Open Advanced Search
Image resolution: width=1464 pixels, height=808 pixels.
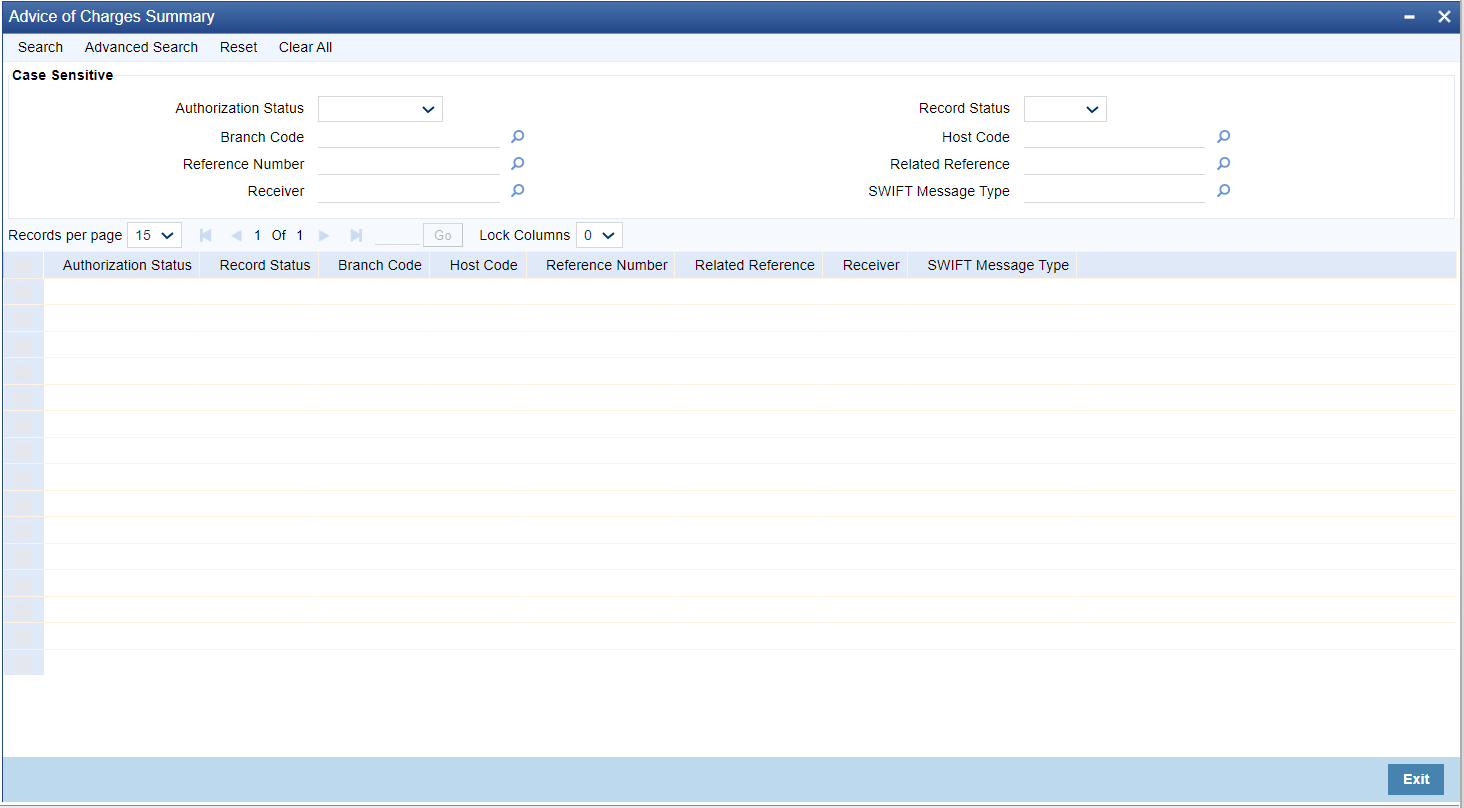[x=141, y=47]
